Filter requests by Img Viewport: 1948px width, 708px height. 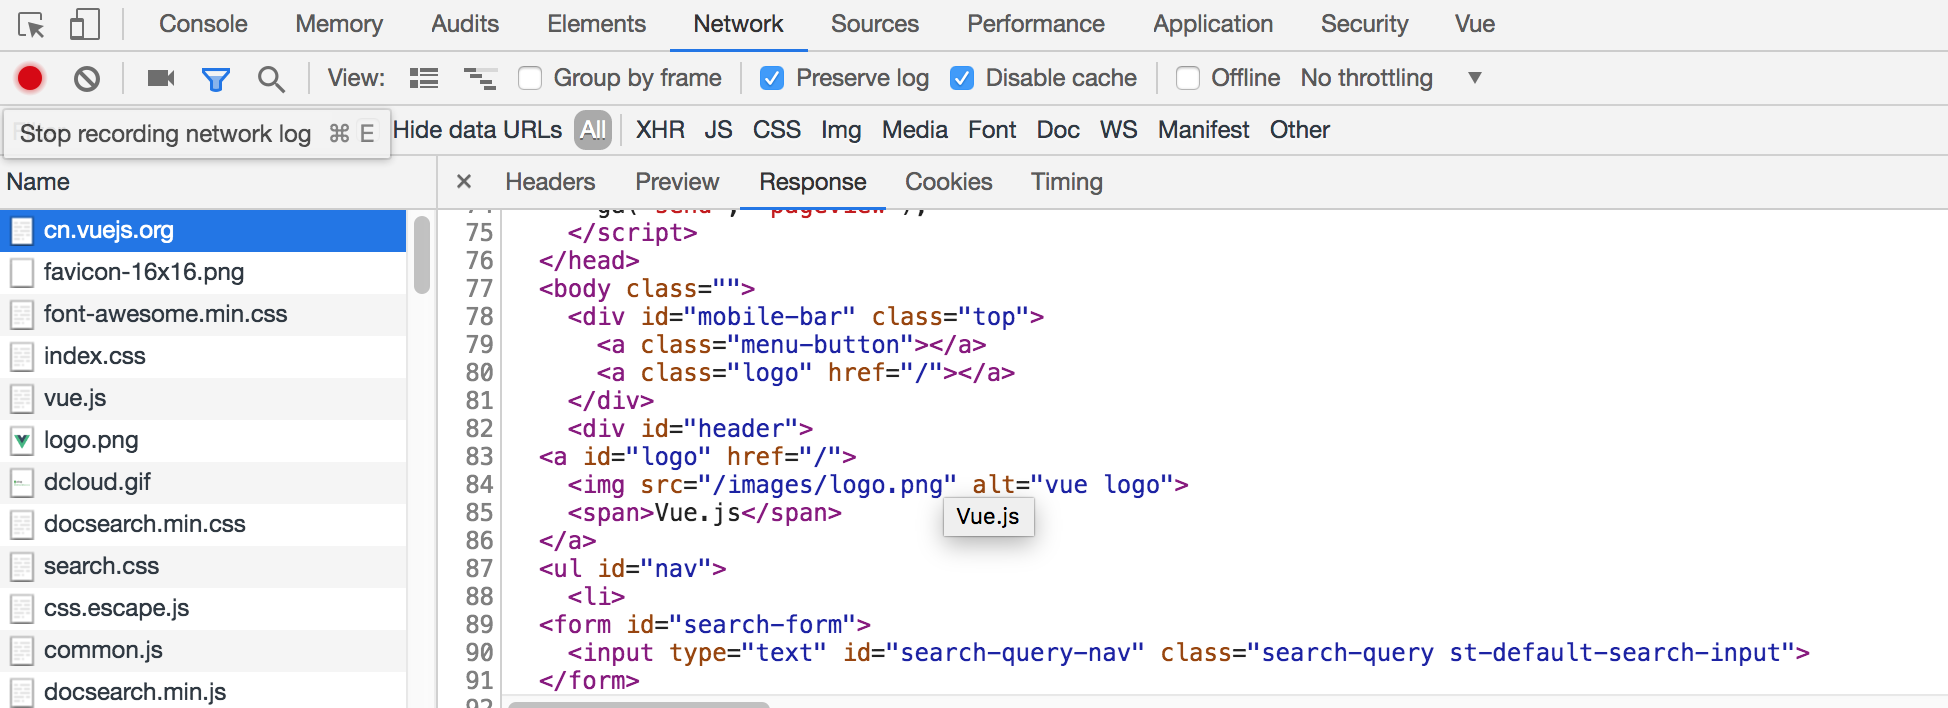[x=841, y=130]
